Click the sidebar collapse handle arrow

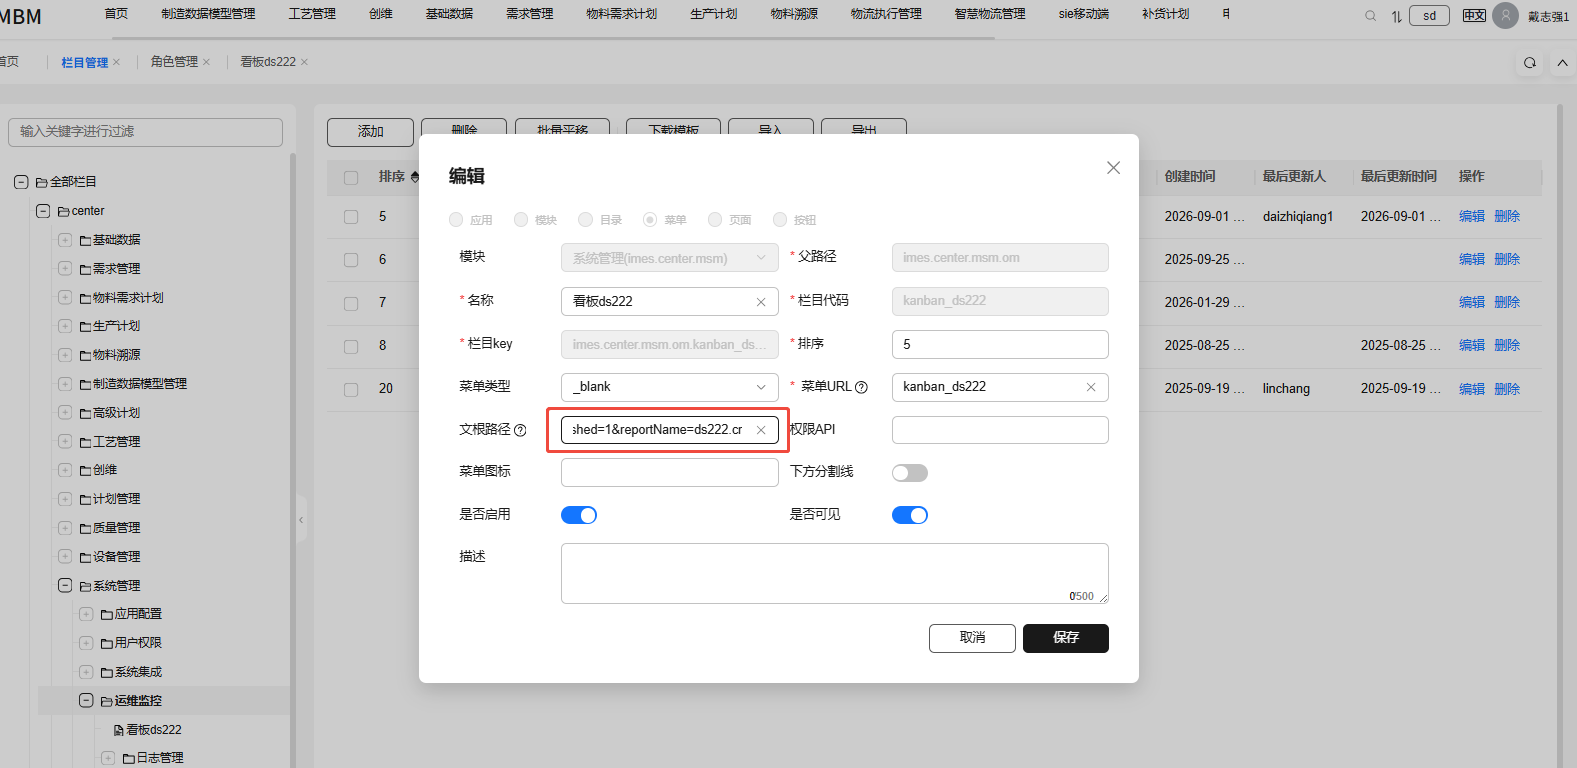300,520
